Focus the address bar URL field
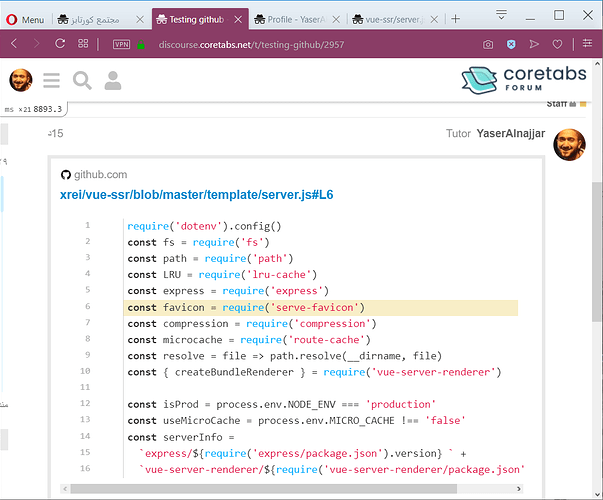Viewport: 603px width, 500px height. 251,45
